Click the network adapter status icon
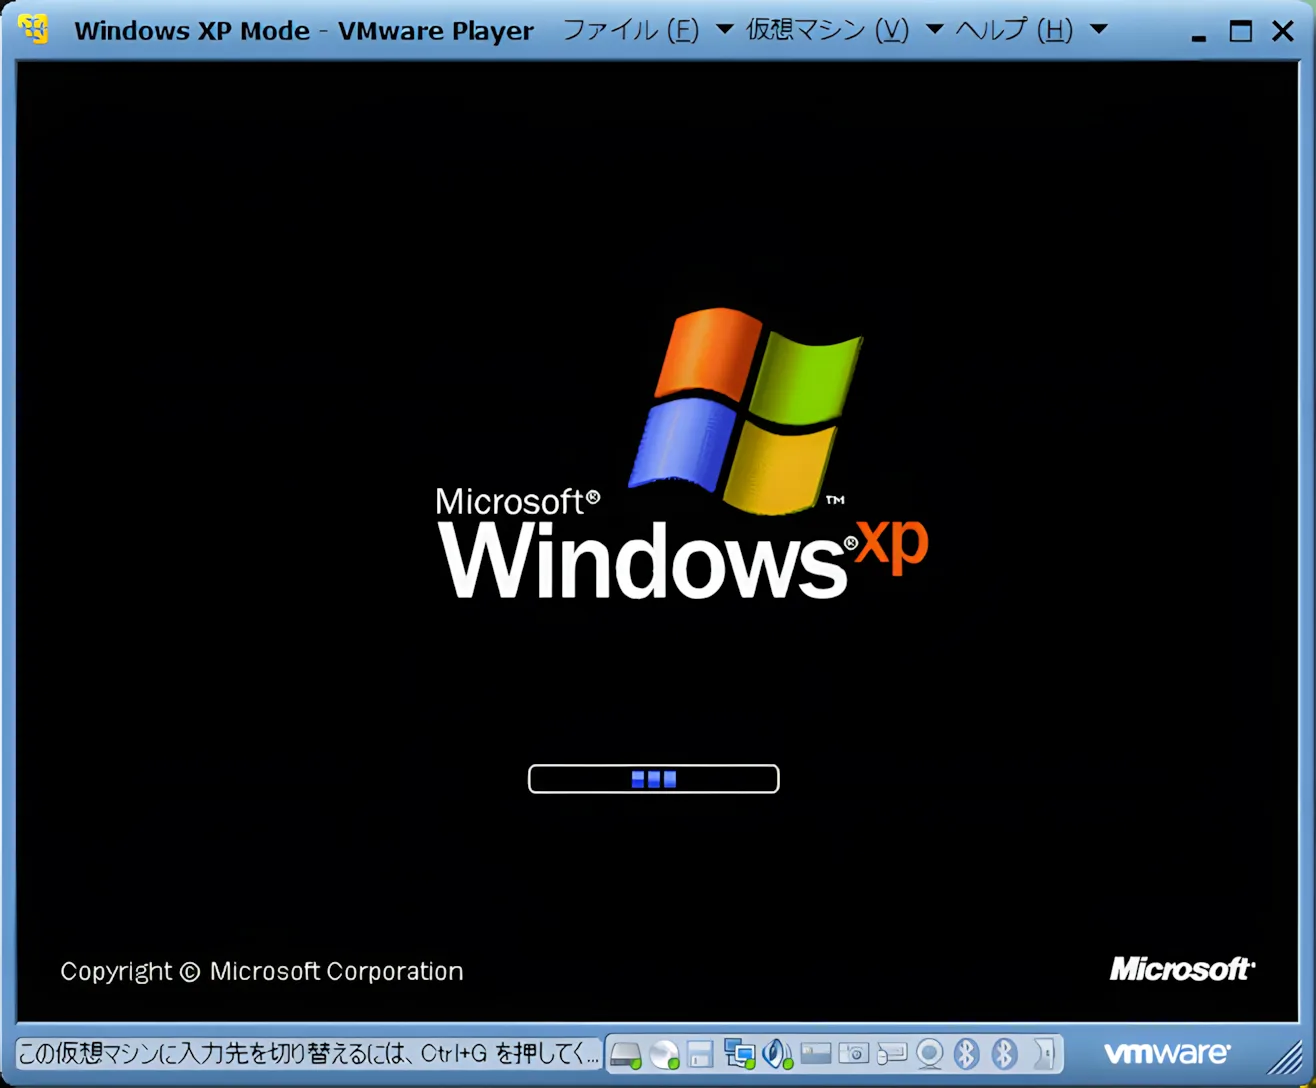The height and width of the screenshot is (1088, 1316). tap(740, 1053)
